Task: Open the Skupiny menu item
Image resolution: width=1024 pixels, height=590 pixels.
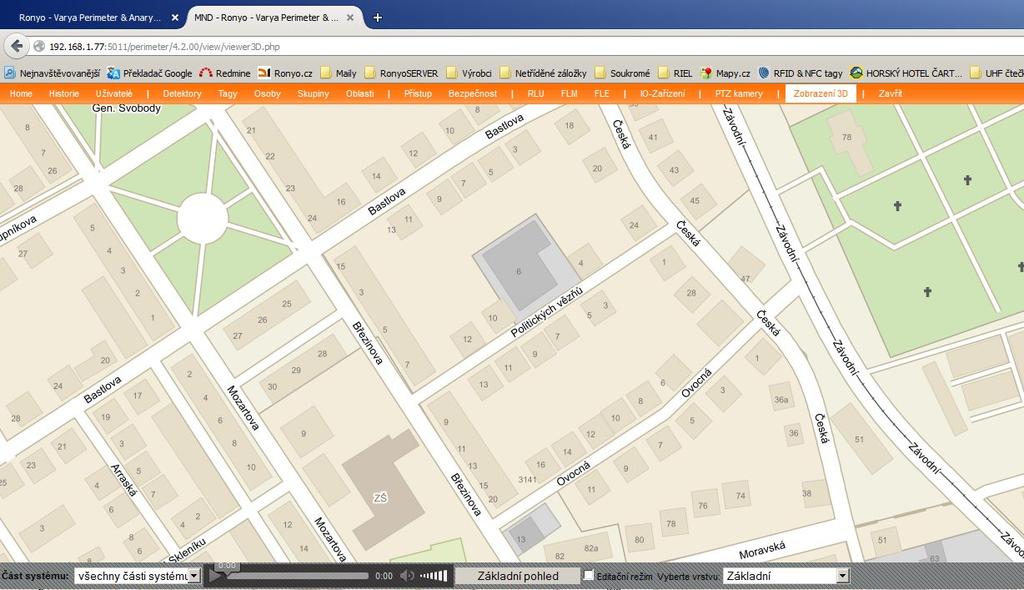Action: (313, 93)
